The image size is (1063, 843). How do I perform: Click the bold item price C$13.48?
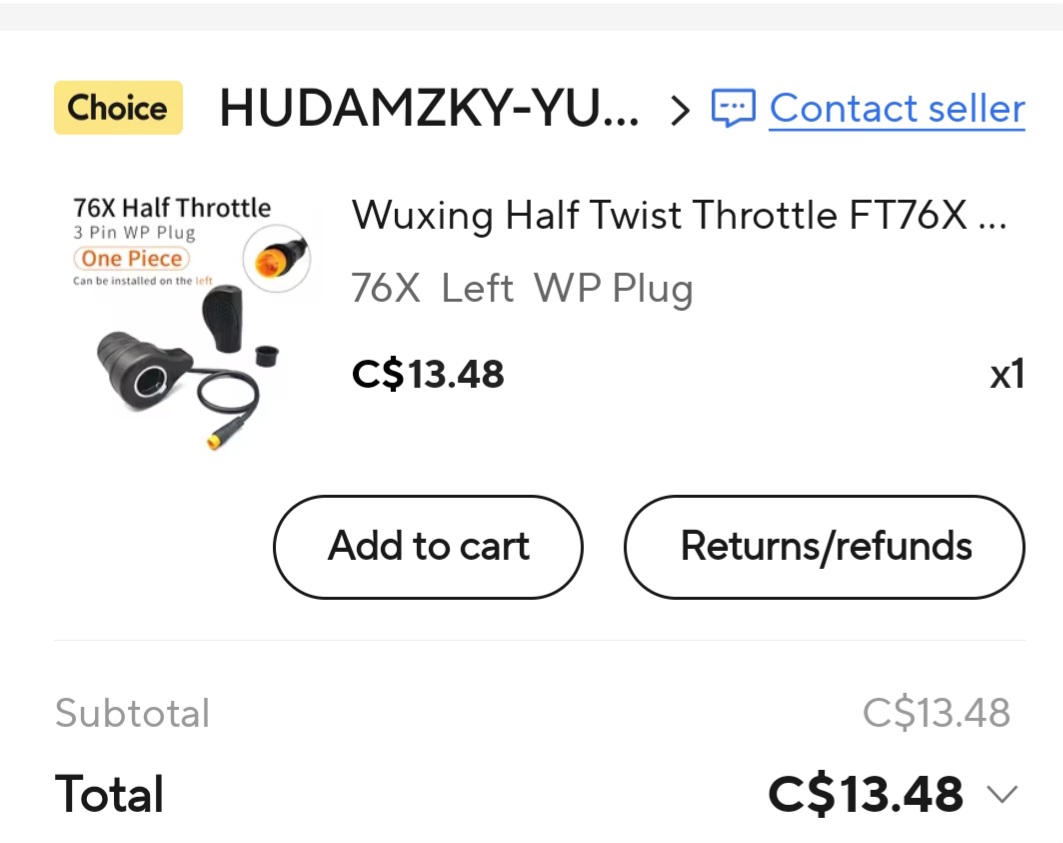coord(428,374)
